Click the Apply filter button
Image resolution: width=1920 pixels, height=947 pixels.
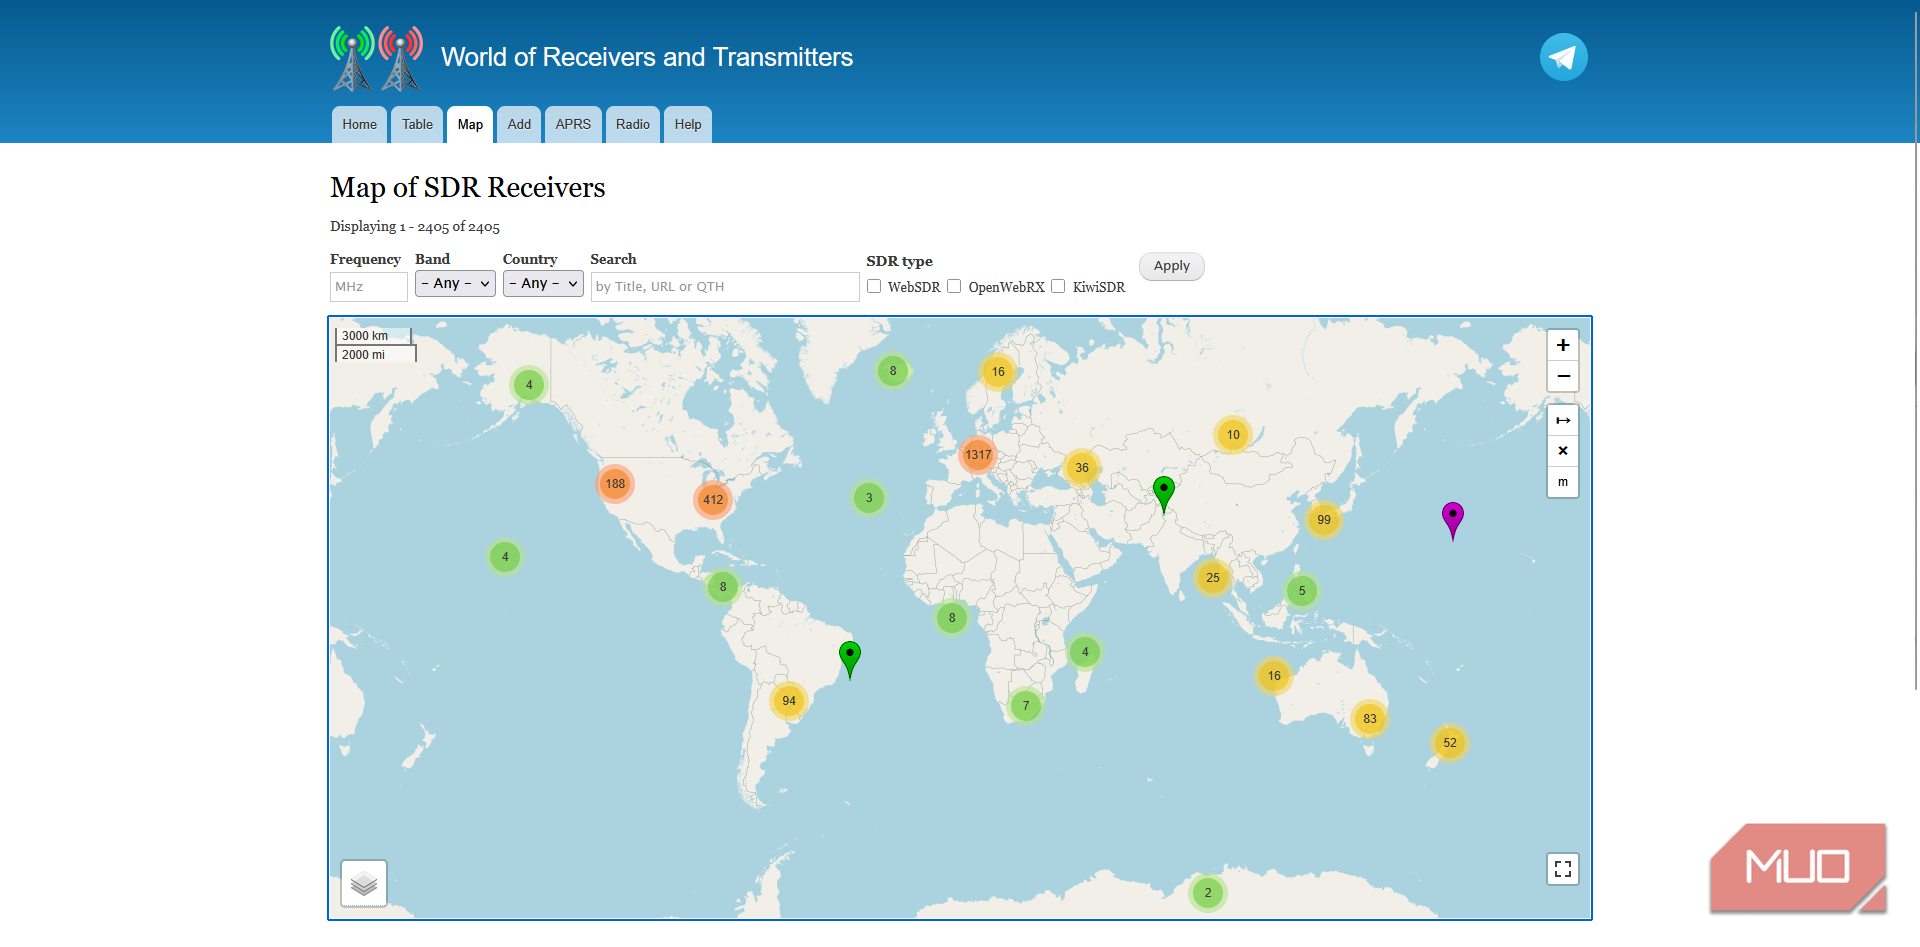(x=1172, y=266)
